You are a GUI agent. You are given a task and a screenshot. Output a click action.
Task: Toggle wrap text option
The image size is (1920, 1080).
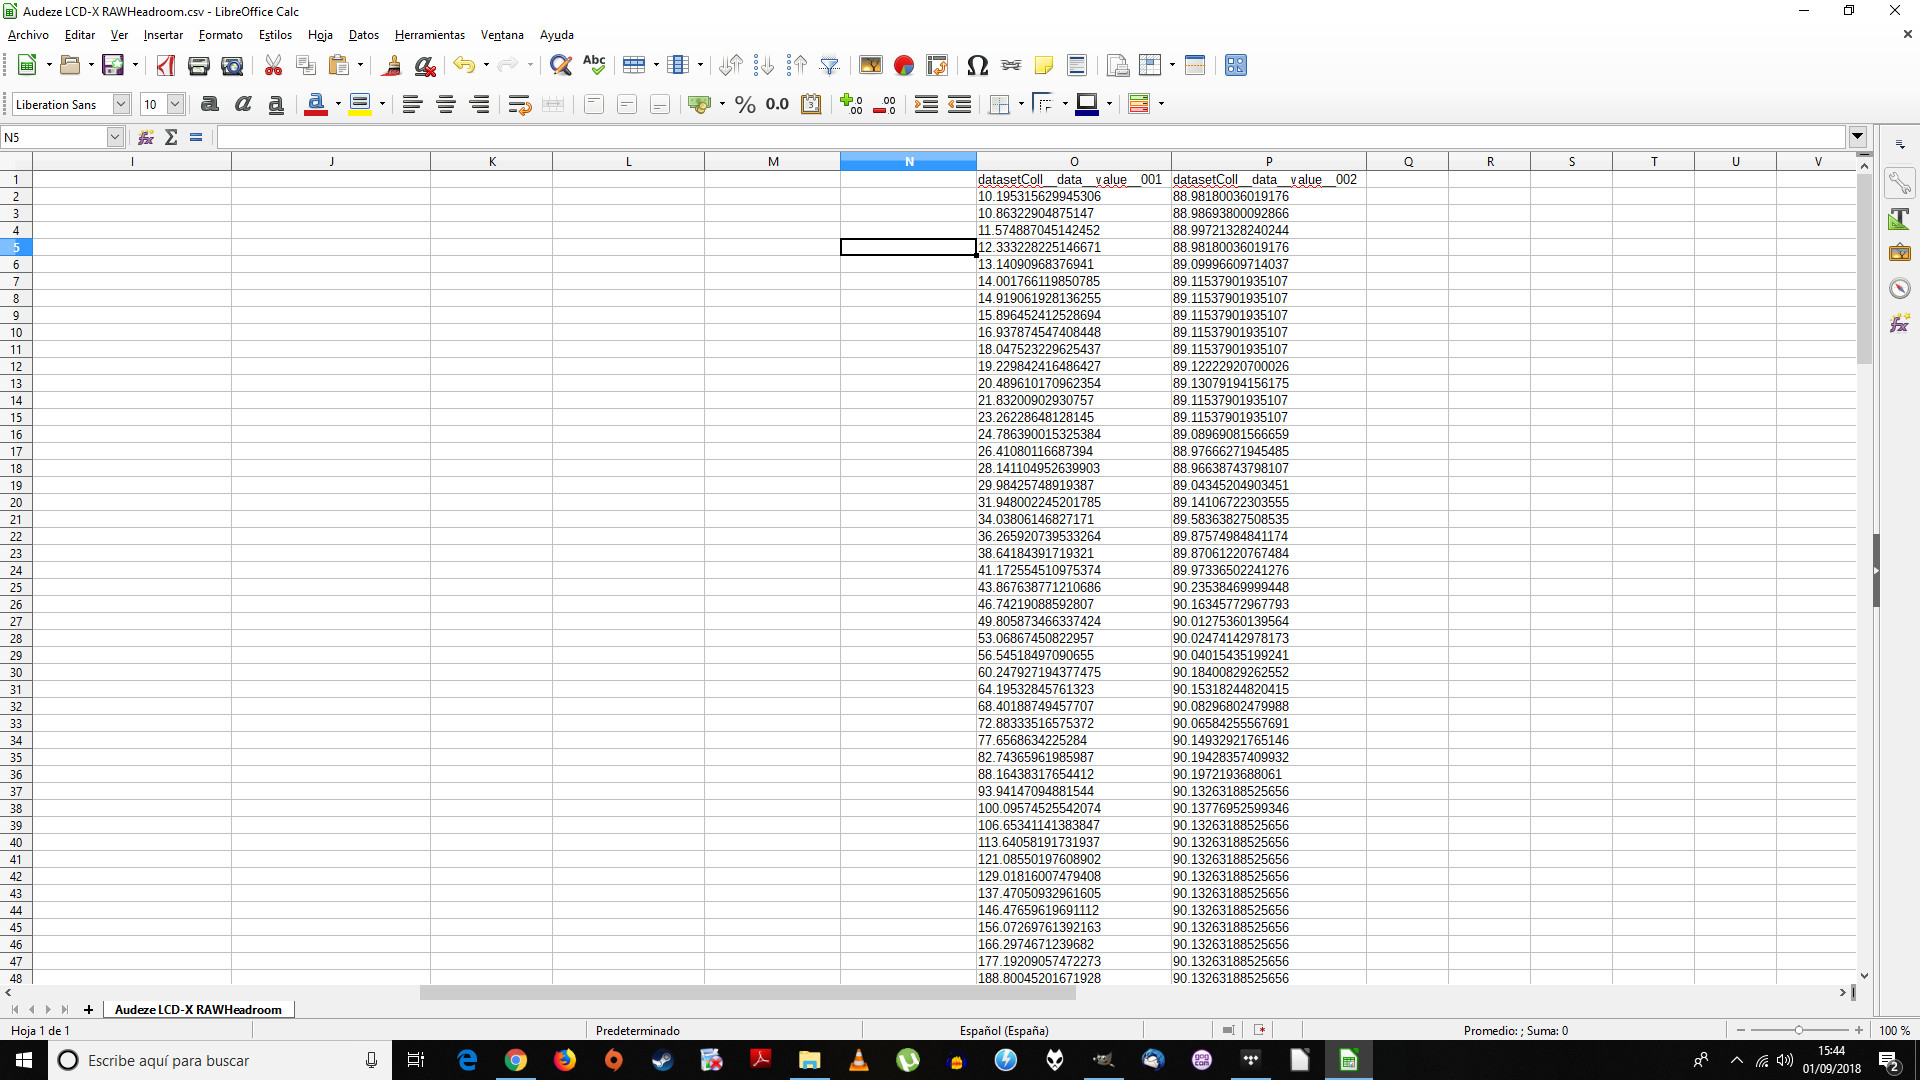[x=519, y=104]
